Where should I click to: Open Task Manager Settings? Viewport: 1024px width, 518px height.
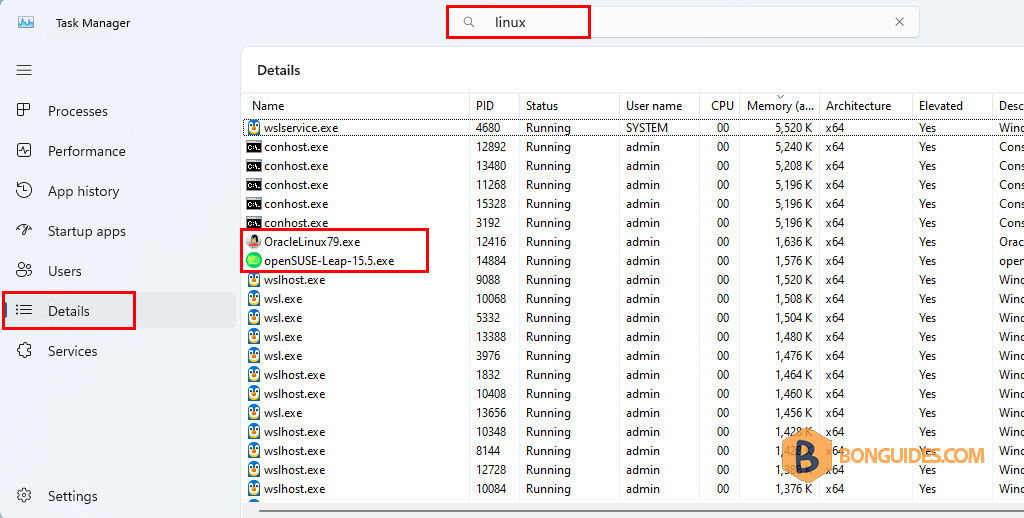click(72, 496)
